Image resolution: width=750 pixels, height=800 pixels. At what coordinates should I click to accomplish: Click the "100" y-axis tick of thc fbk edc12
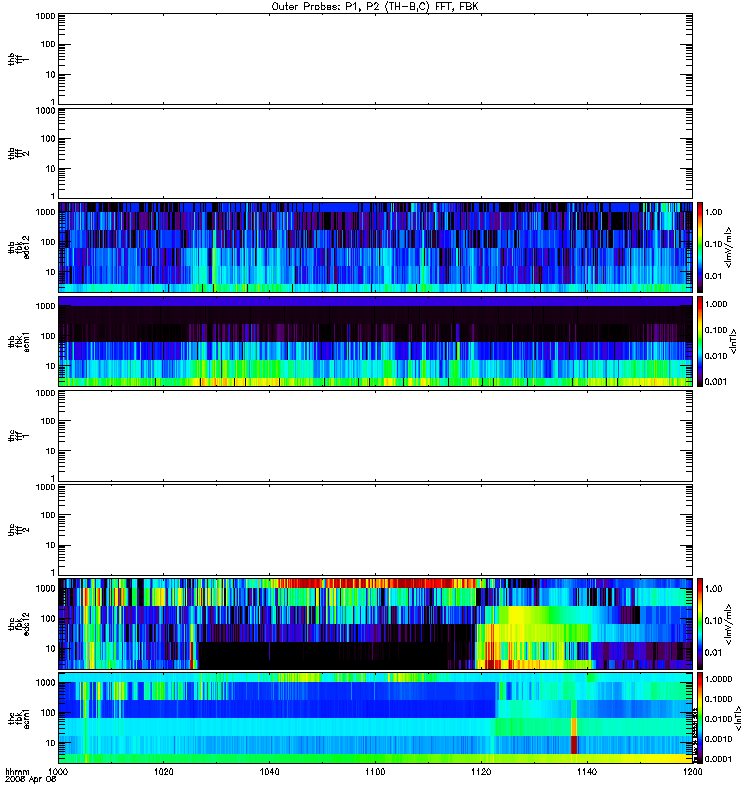click(x=48, y=619)
